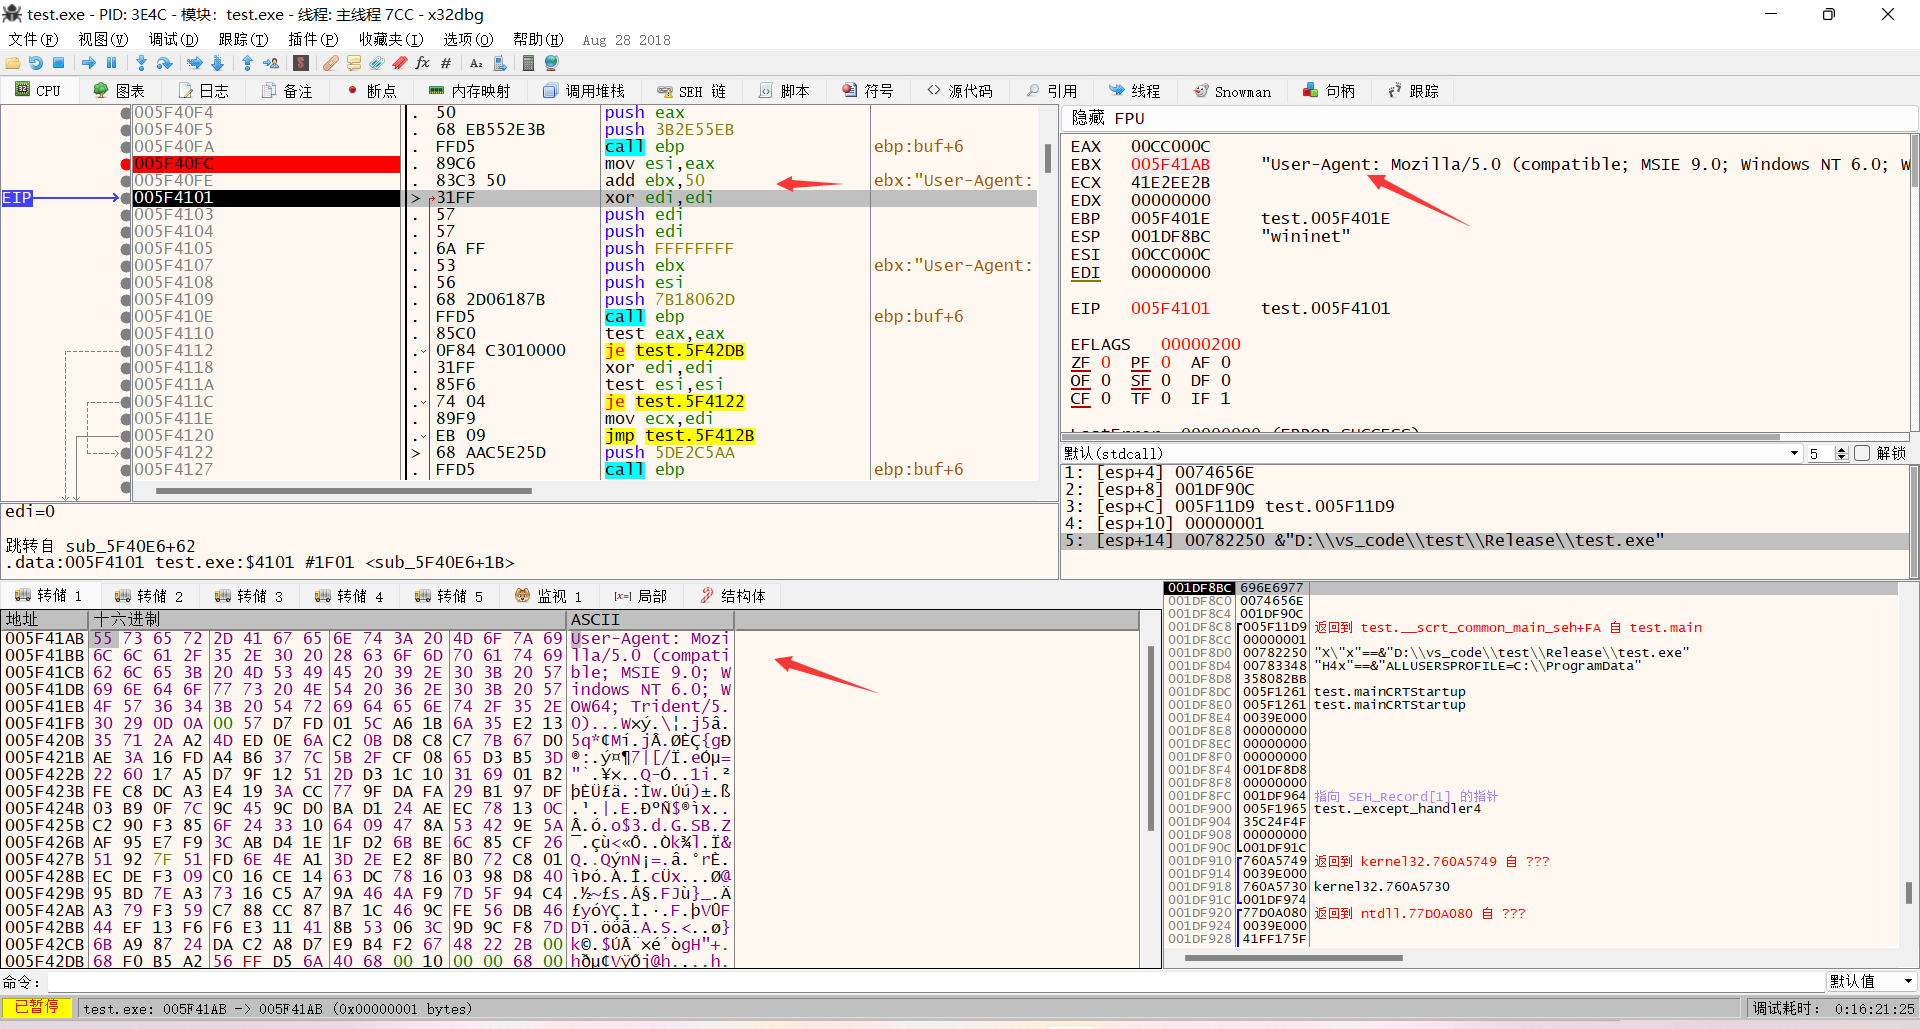Toggle breakpoint dot at address 005F40F4

[126, 113]
